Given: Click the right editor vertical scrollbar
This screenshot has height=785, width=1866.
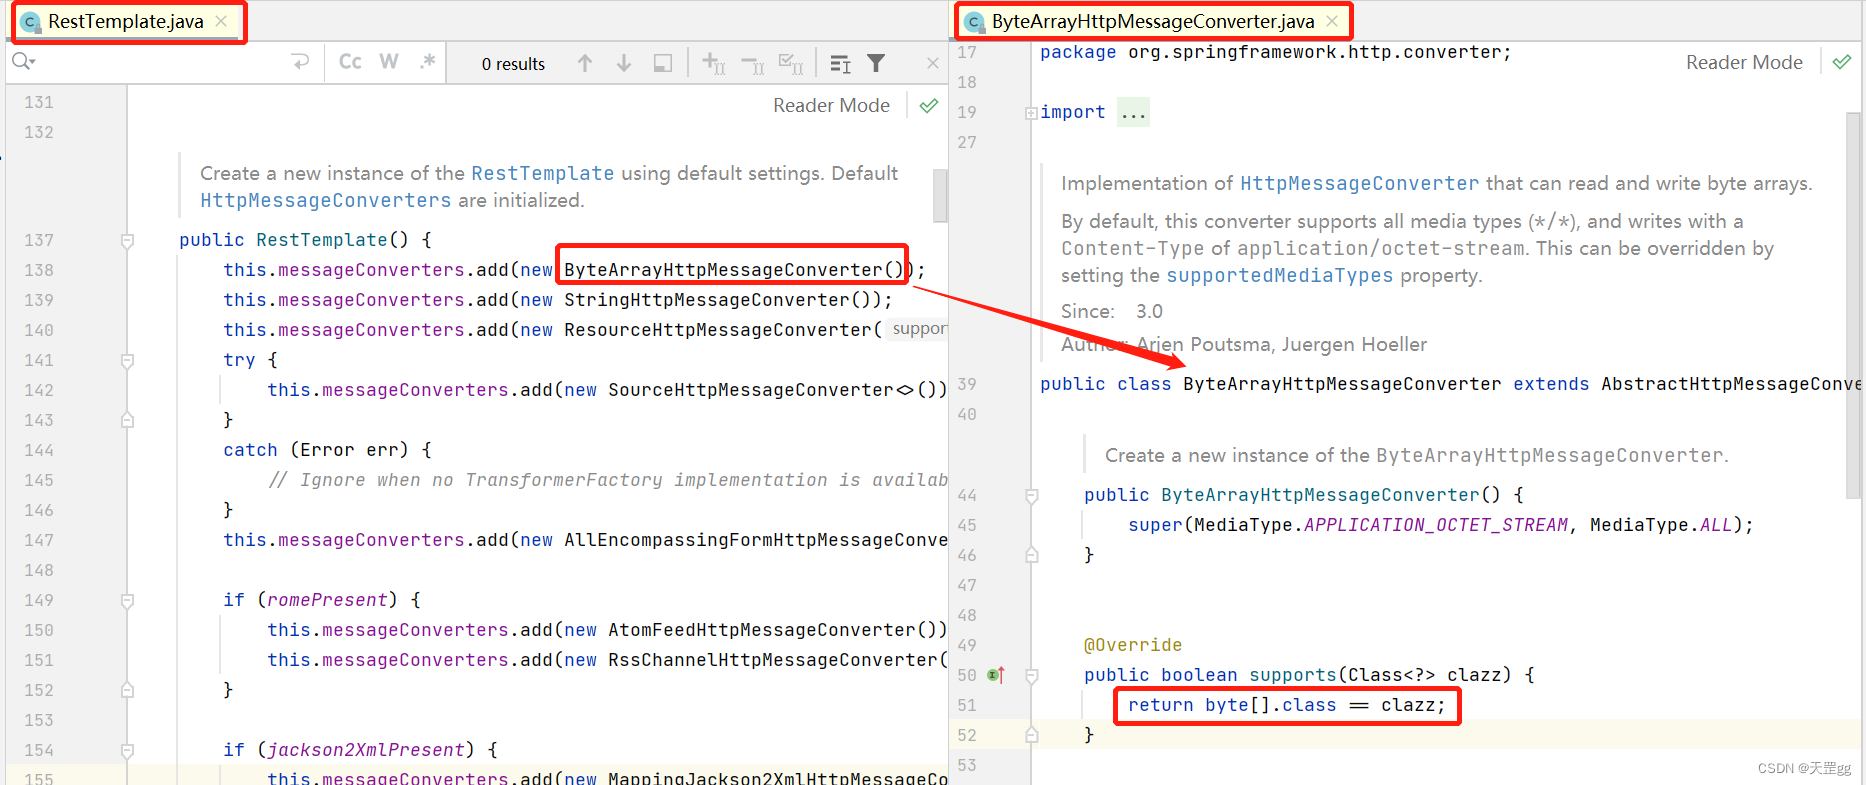Looking at the screenshot, I should (1853, 305).
